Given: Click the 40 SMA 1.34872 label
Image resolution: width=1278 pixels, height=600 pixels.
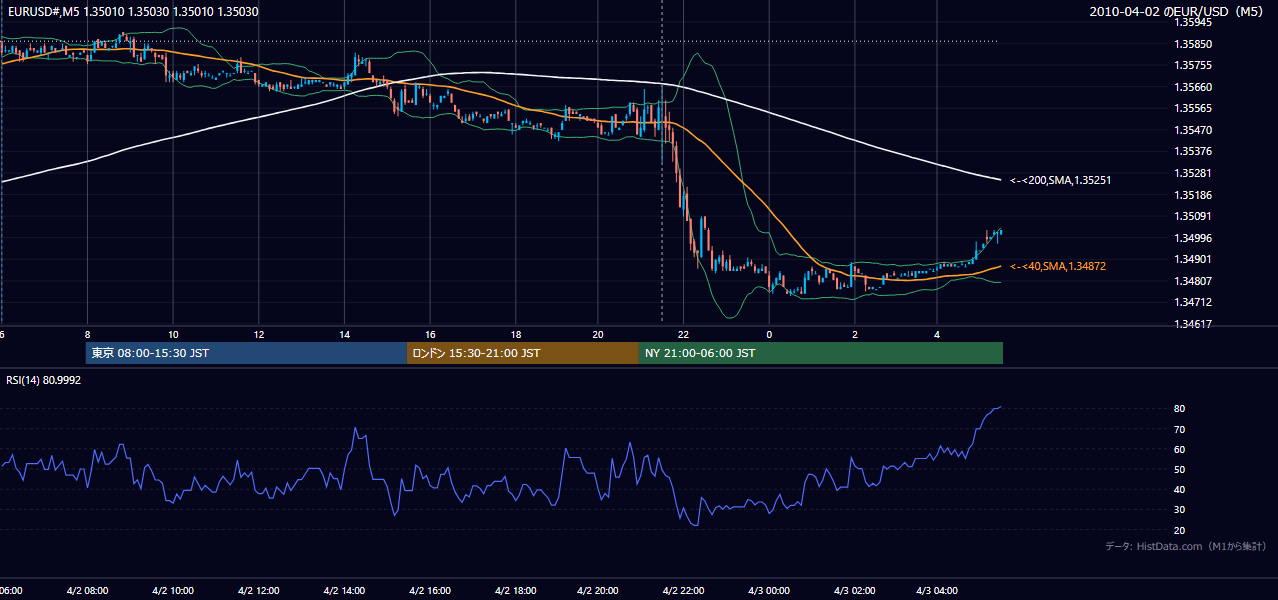Looking at the screenshot, I should [1057, 267].
